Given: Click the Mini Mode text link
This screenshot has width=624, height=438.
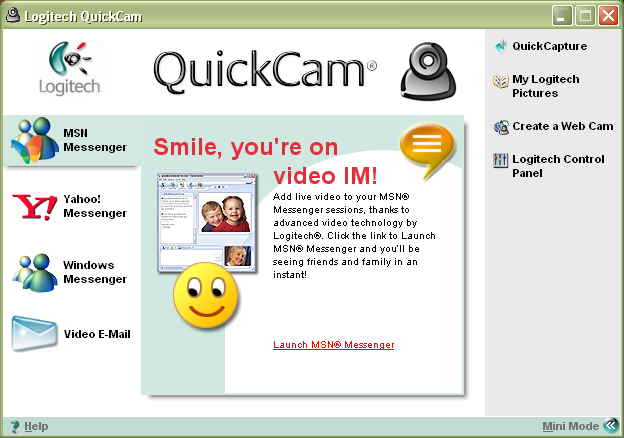Looking at the screenshot, I should (x=570, y=427).
